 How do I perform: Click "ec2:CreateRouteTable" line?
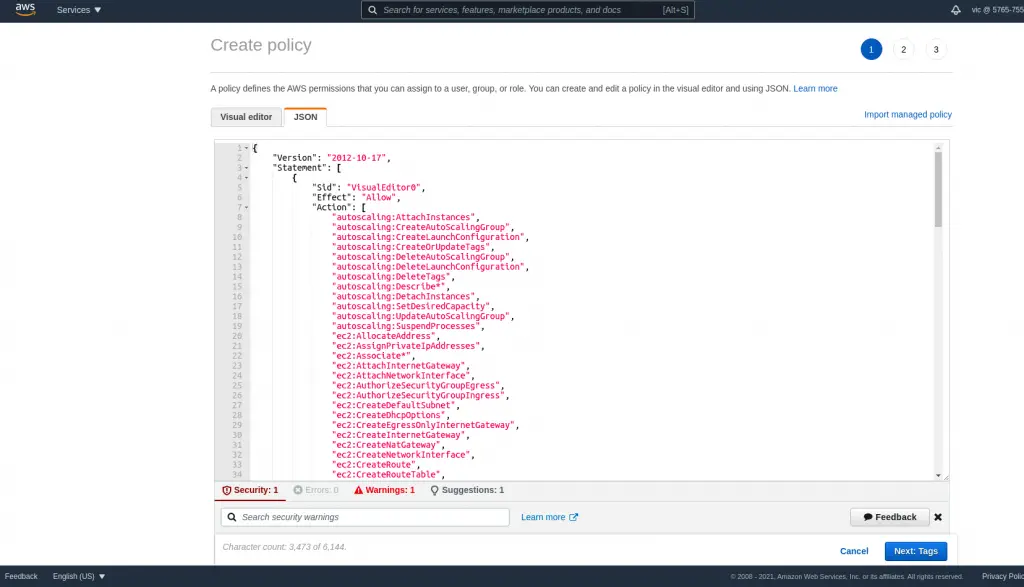(x=387, y=475)
